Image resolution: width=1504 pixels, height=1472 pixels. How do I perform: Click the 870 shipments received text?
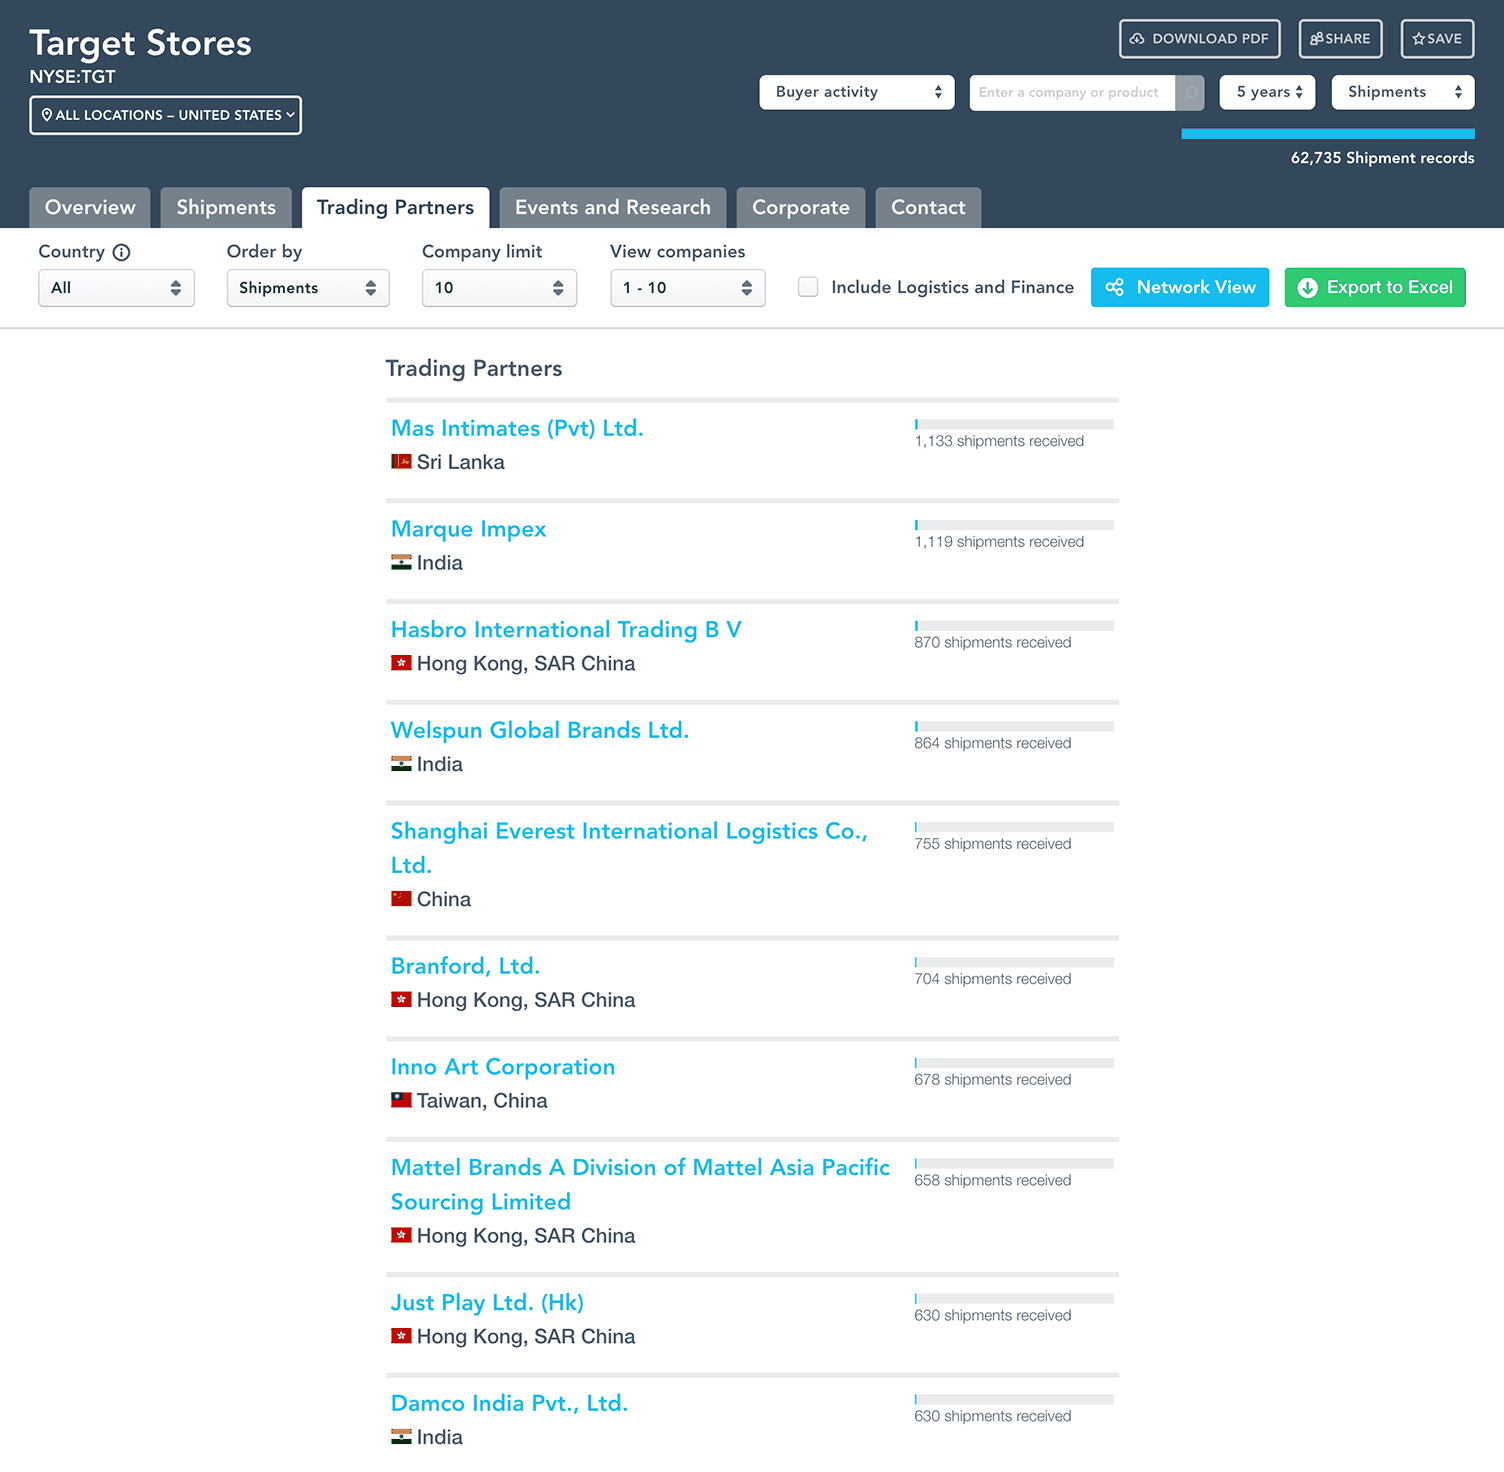992,643
